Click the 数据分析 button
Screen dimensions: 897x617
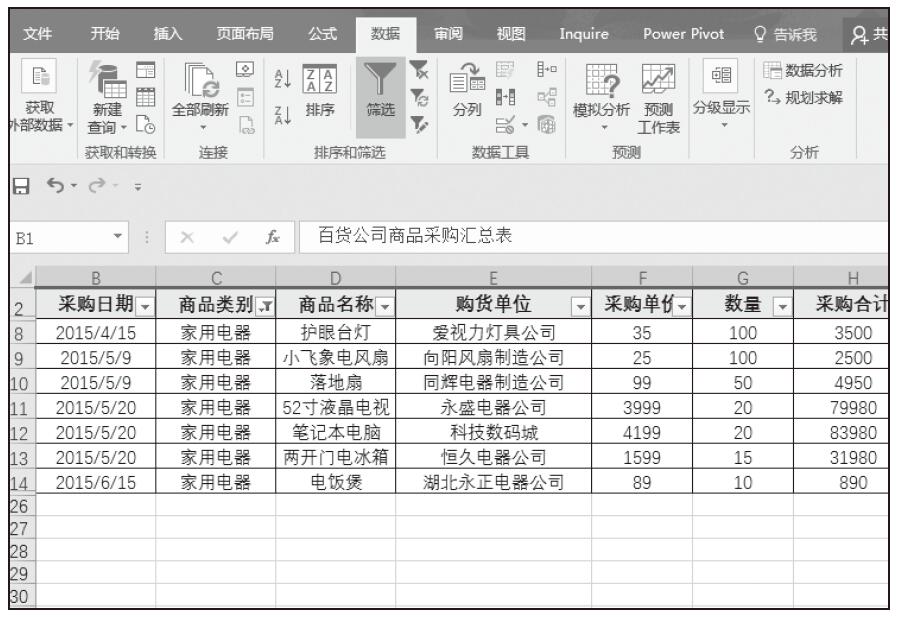point(809,69)
